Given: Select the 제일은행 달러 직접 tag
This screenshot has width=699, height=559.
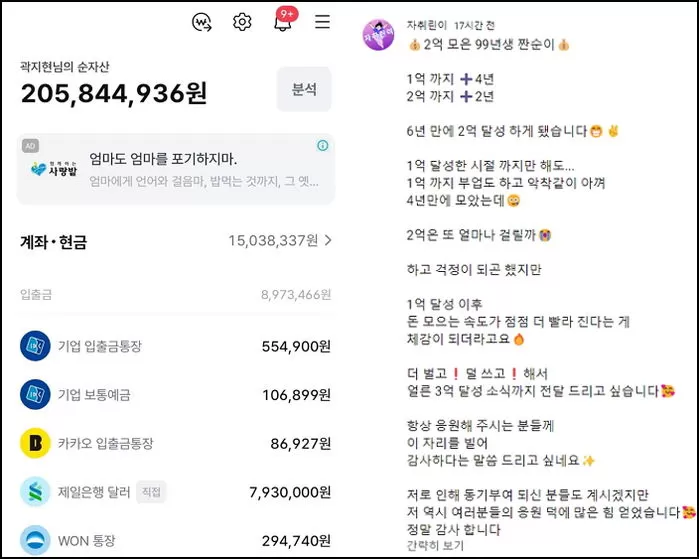Looking at the screenshot, I should pyautogui.click(x=151, y=492).
